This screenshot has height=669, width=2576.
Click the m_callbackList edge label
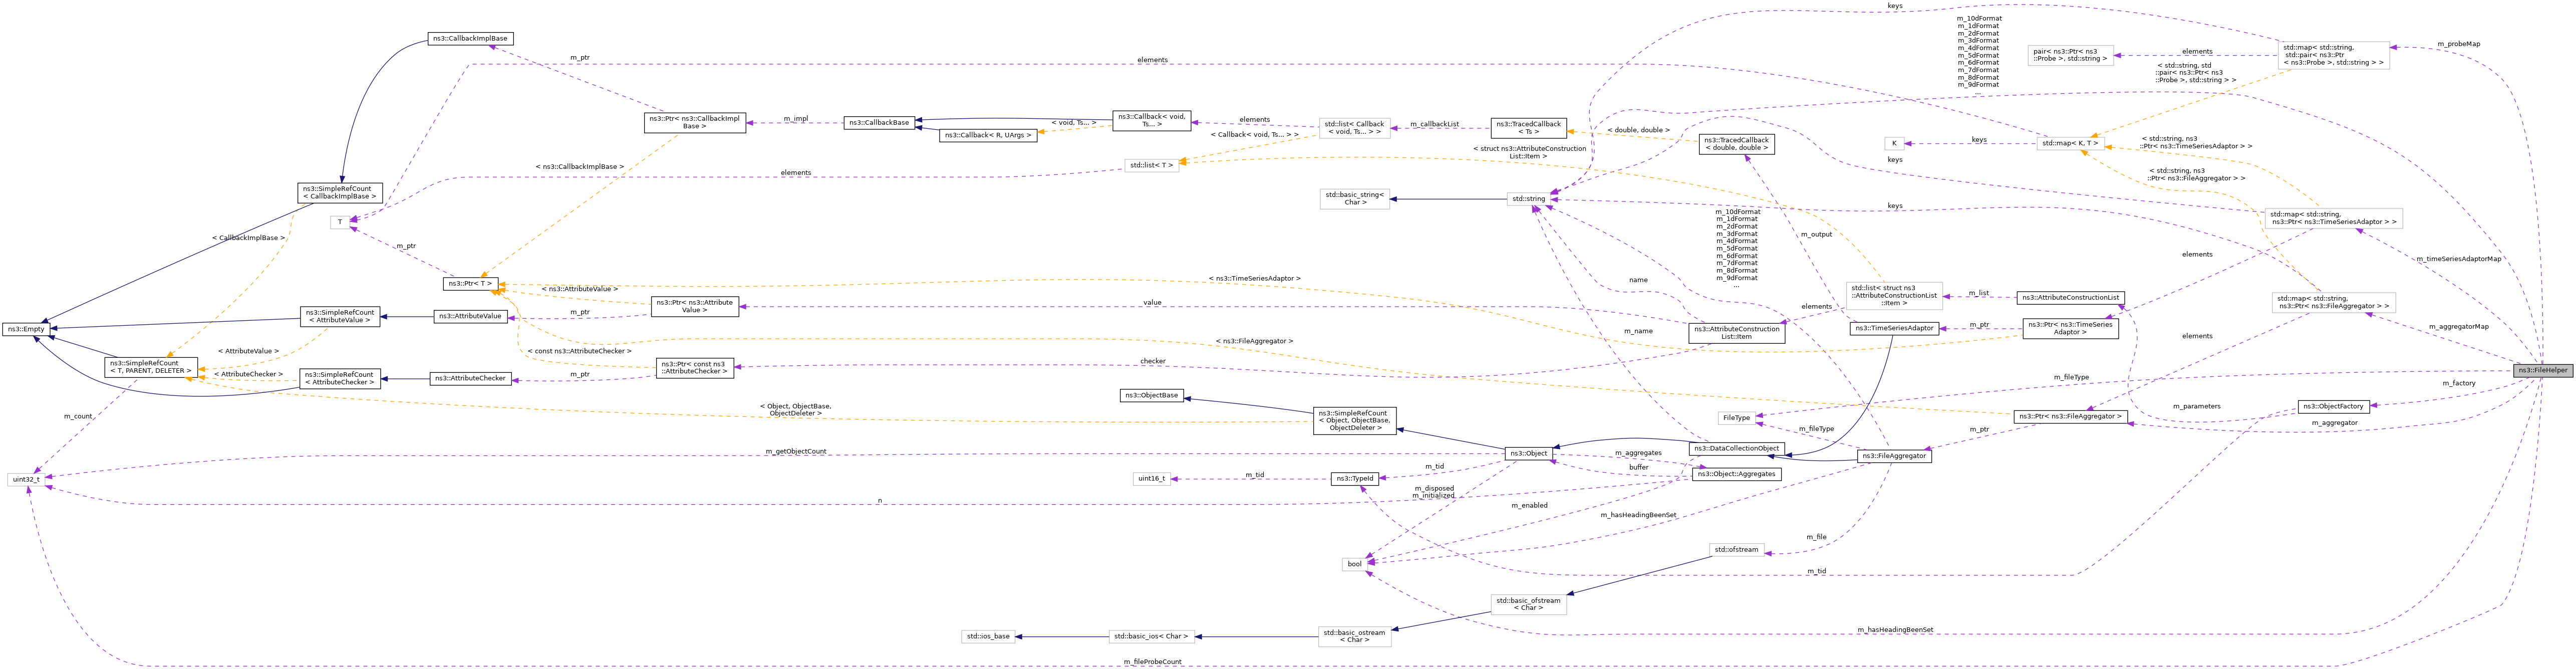pos(1435,124)
